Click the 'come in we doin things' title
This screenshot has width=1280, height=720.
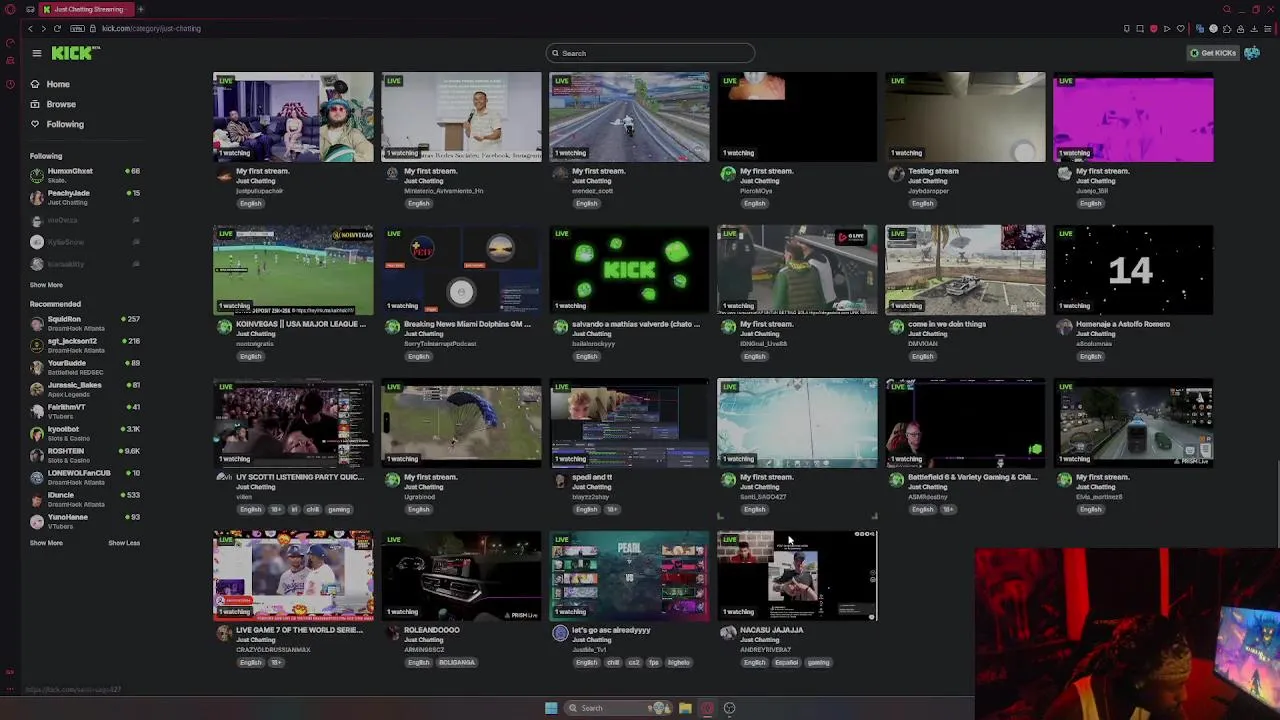[x=946, y=324]
